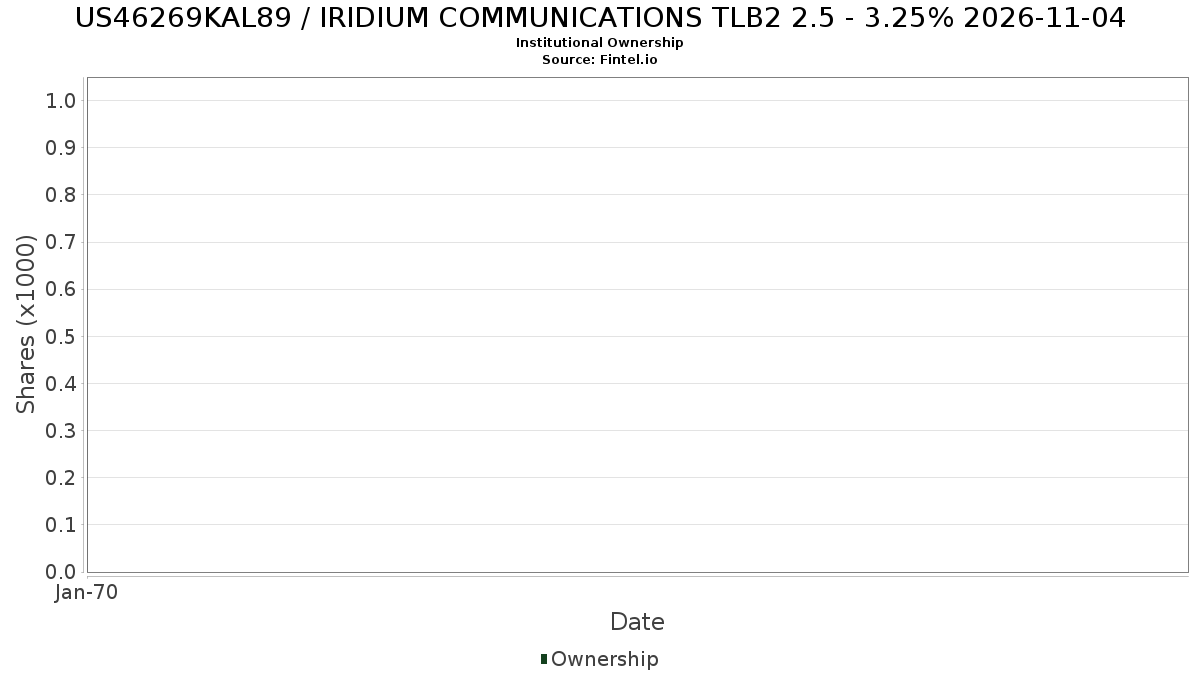Click the 0.1 y-axis tick label

[x=61, y=524]
